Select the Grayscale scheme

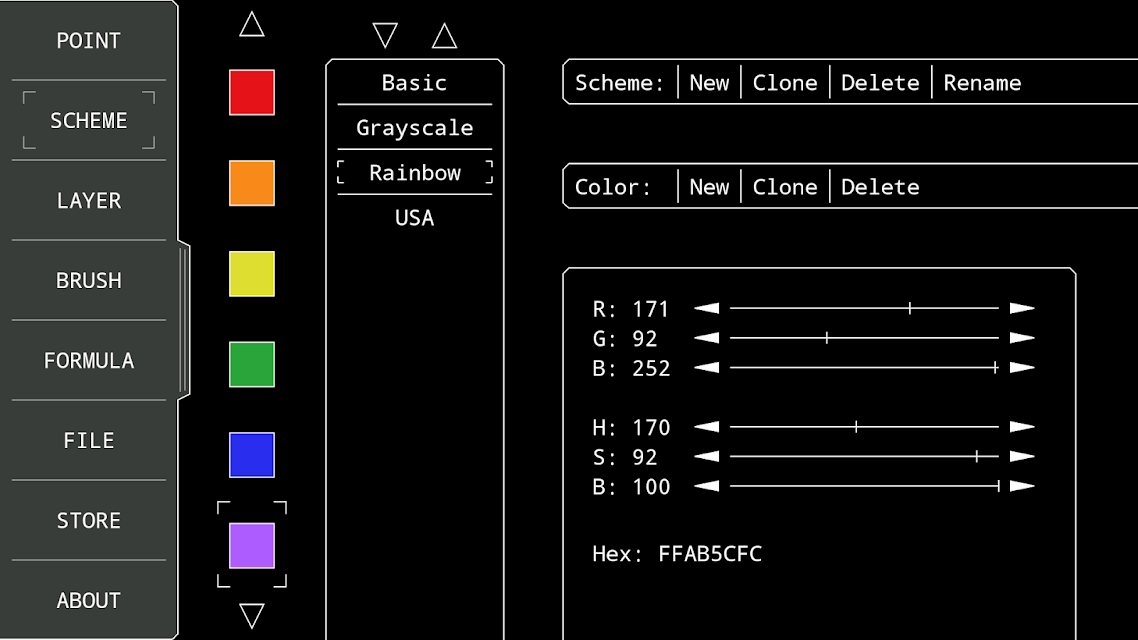[x=414, y=128]
